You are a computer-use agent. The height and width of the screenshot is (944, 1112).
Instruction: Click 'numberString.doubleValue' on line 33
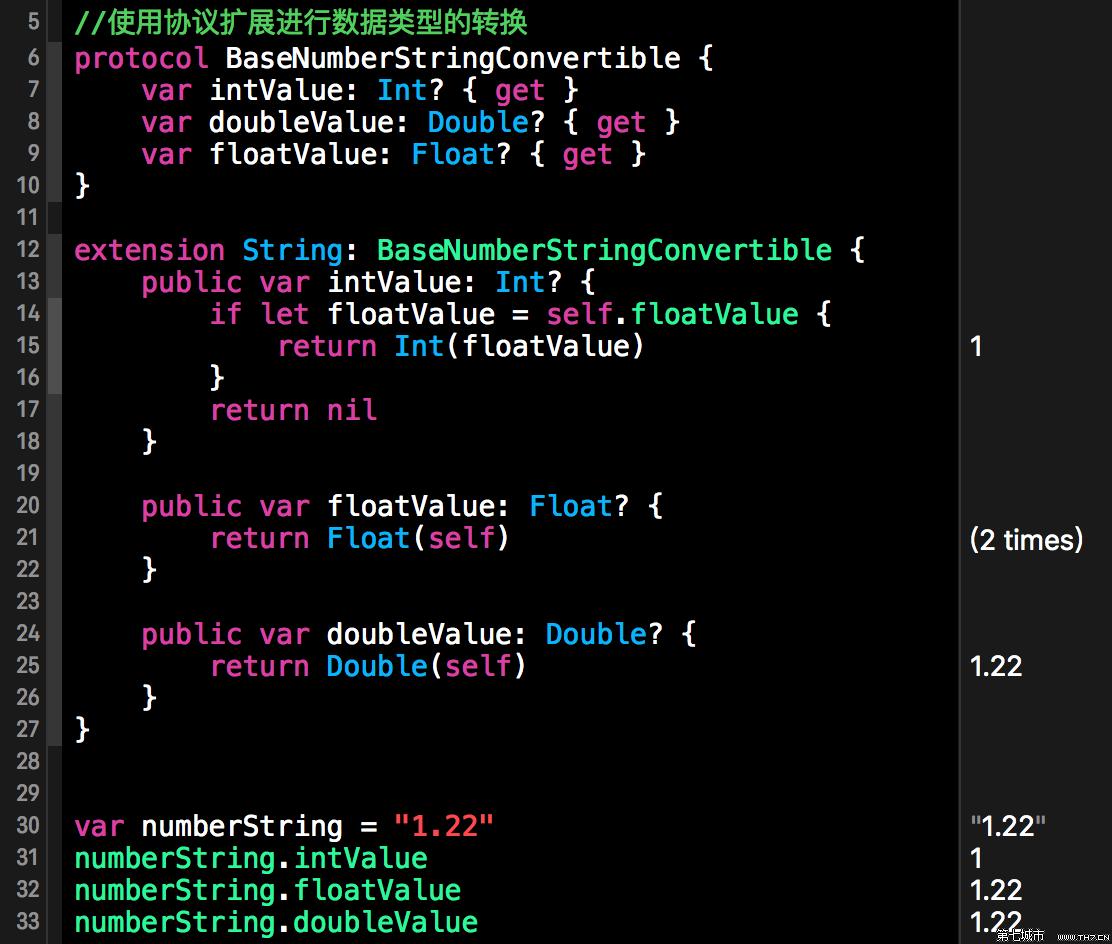point(277,922)
